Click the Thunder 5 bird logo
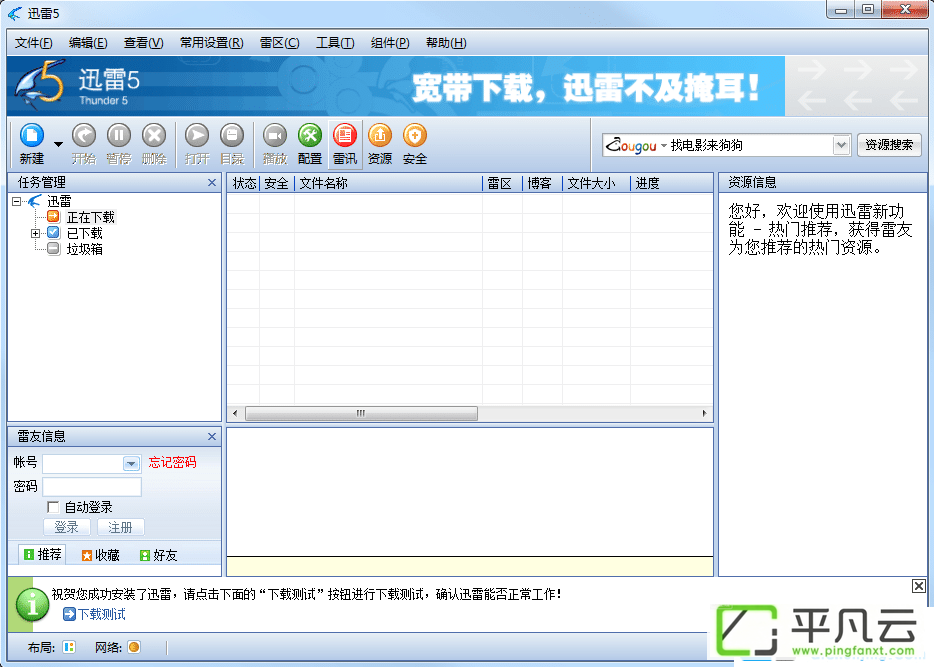This screenshot has width=934, height=667. point(40,85)
